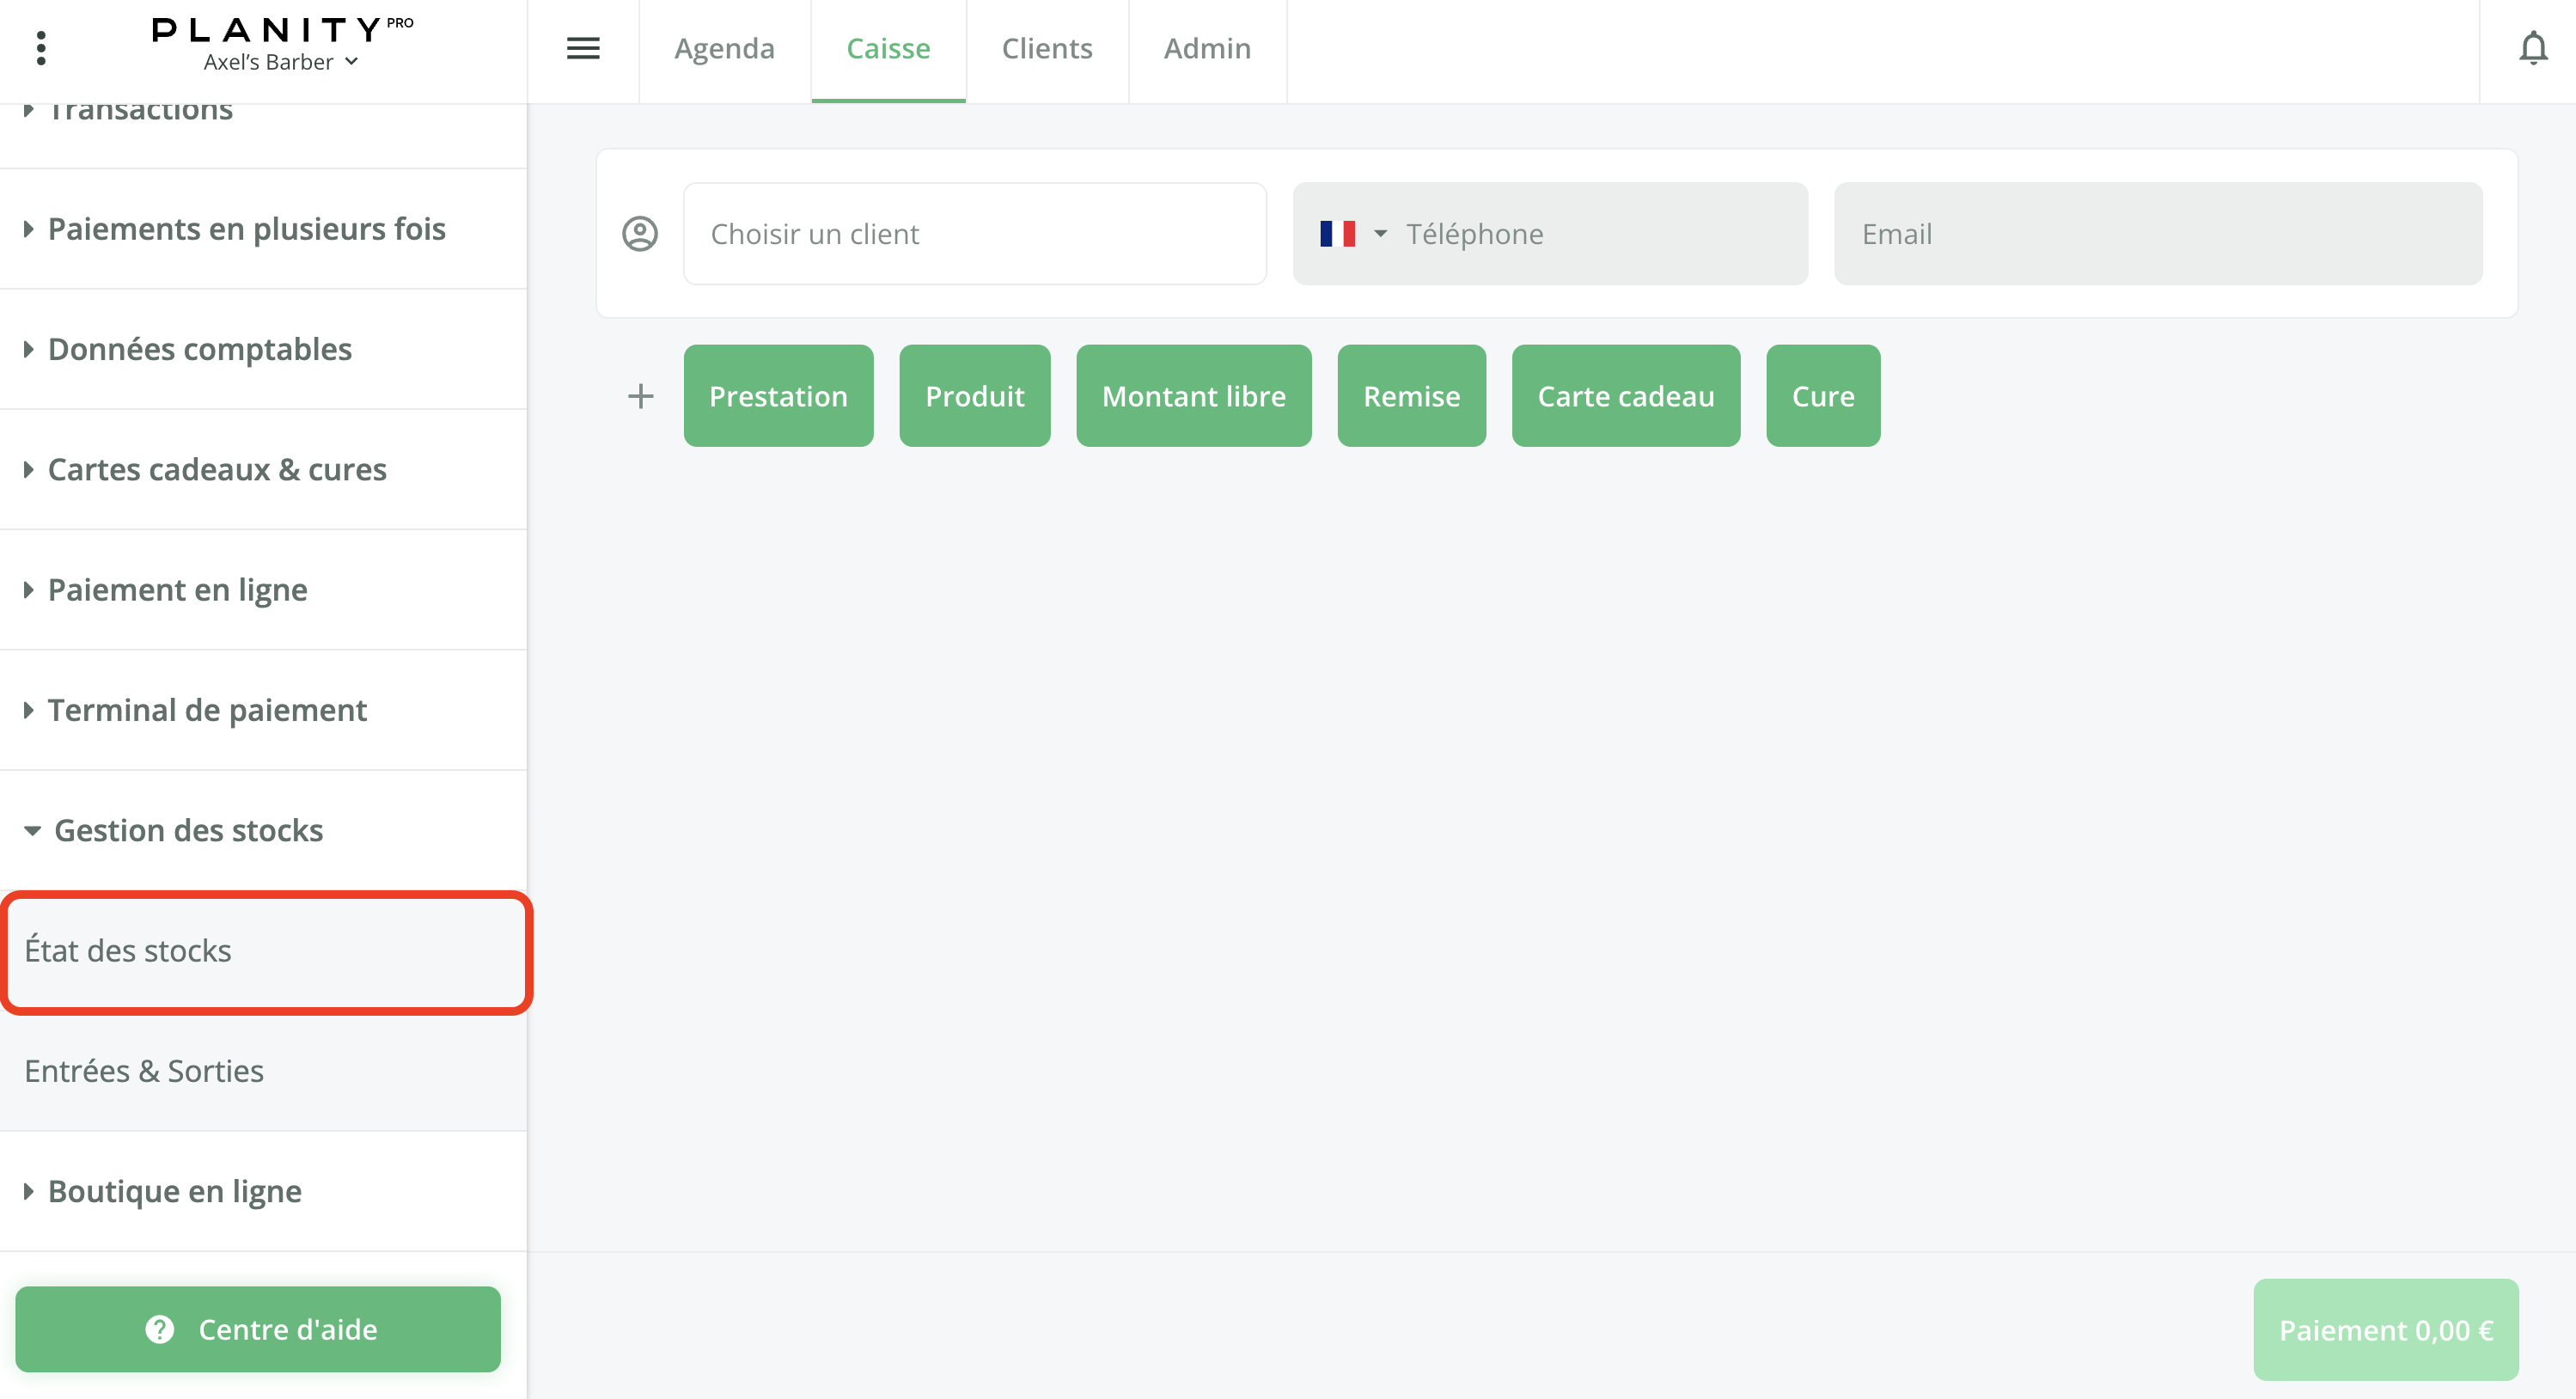Click the client profile avatar icon
Screen dimensions: 2576x1399
pyautogui.click(x=640, y=234)
